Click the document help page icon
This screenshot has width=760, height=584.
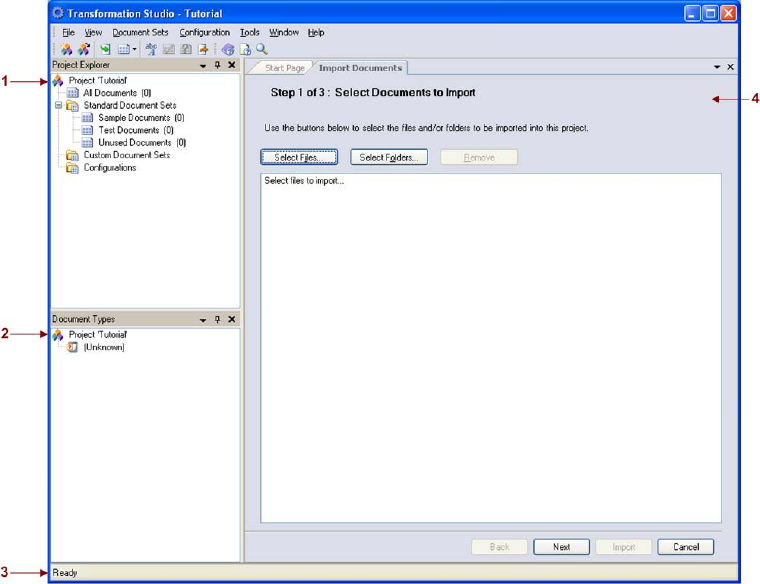click(x=246, y=49)
